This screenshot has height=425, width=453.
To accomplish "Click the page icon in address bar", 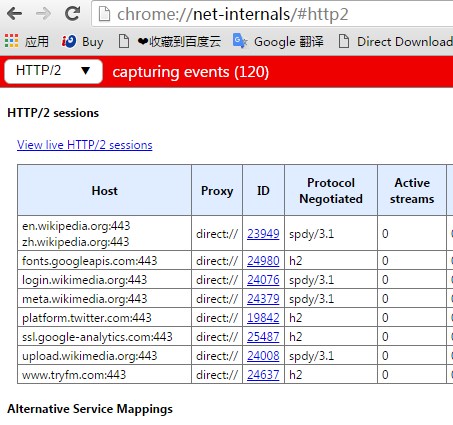I will pyautogui.click(x=104, y=14).
